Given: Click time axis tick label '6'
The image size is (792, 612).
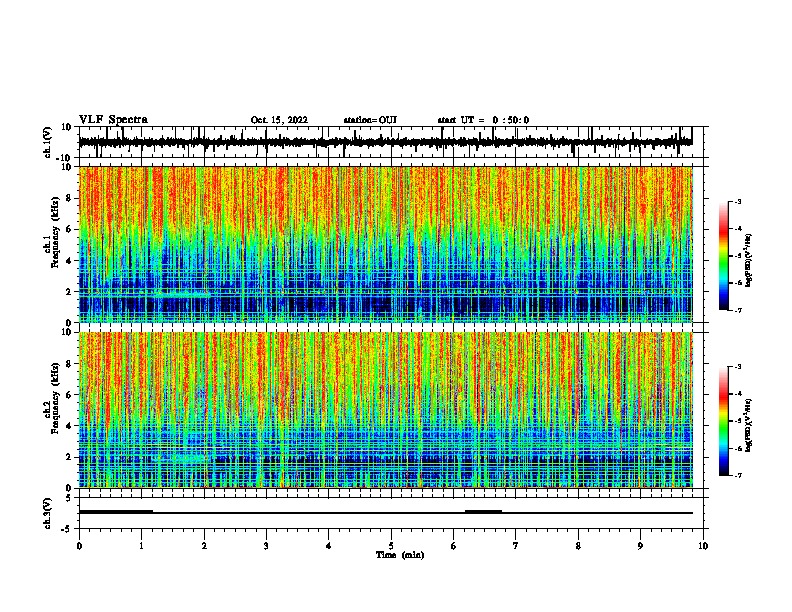Looking at the screenshot, I should pyautogui.click(x=454, y=546).
